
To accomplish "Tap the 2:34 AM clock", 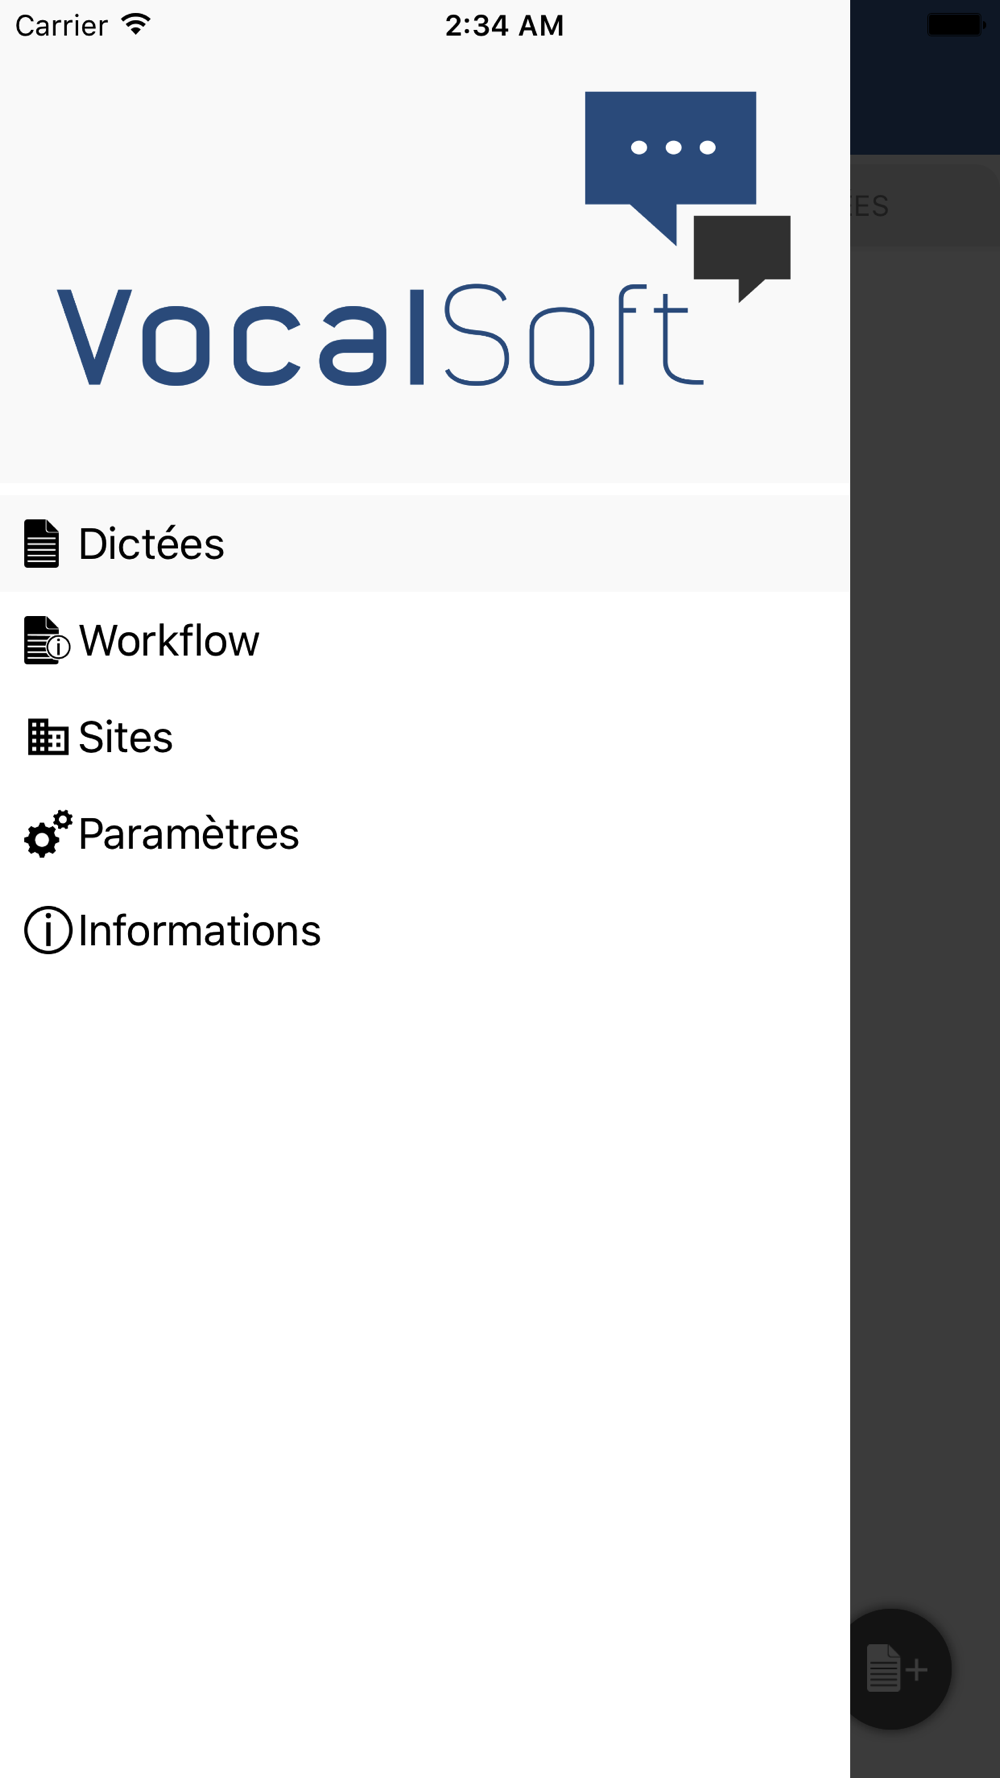I will point(504,25).
